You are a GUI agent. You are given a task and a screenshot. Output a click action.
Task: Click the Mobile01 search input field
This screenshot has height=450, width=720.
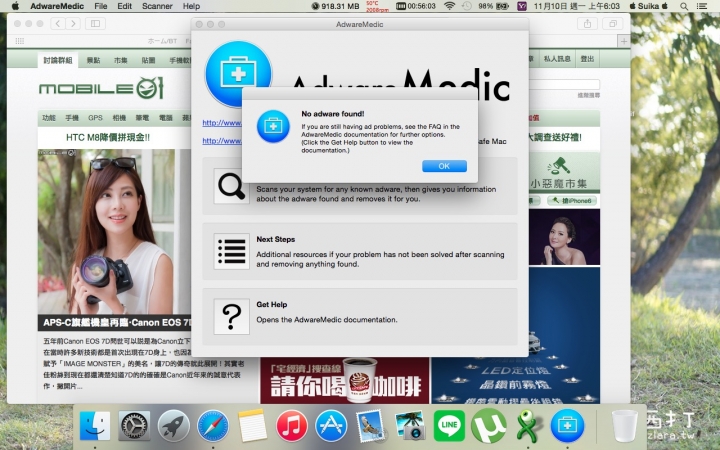click(x=564, y=84)
